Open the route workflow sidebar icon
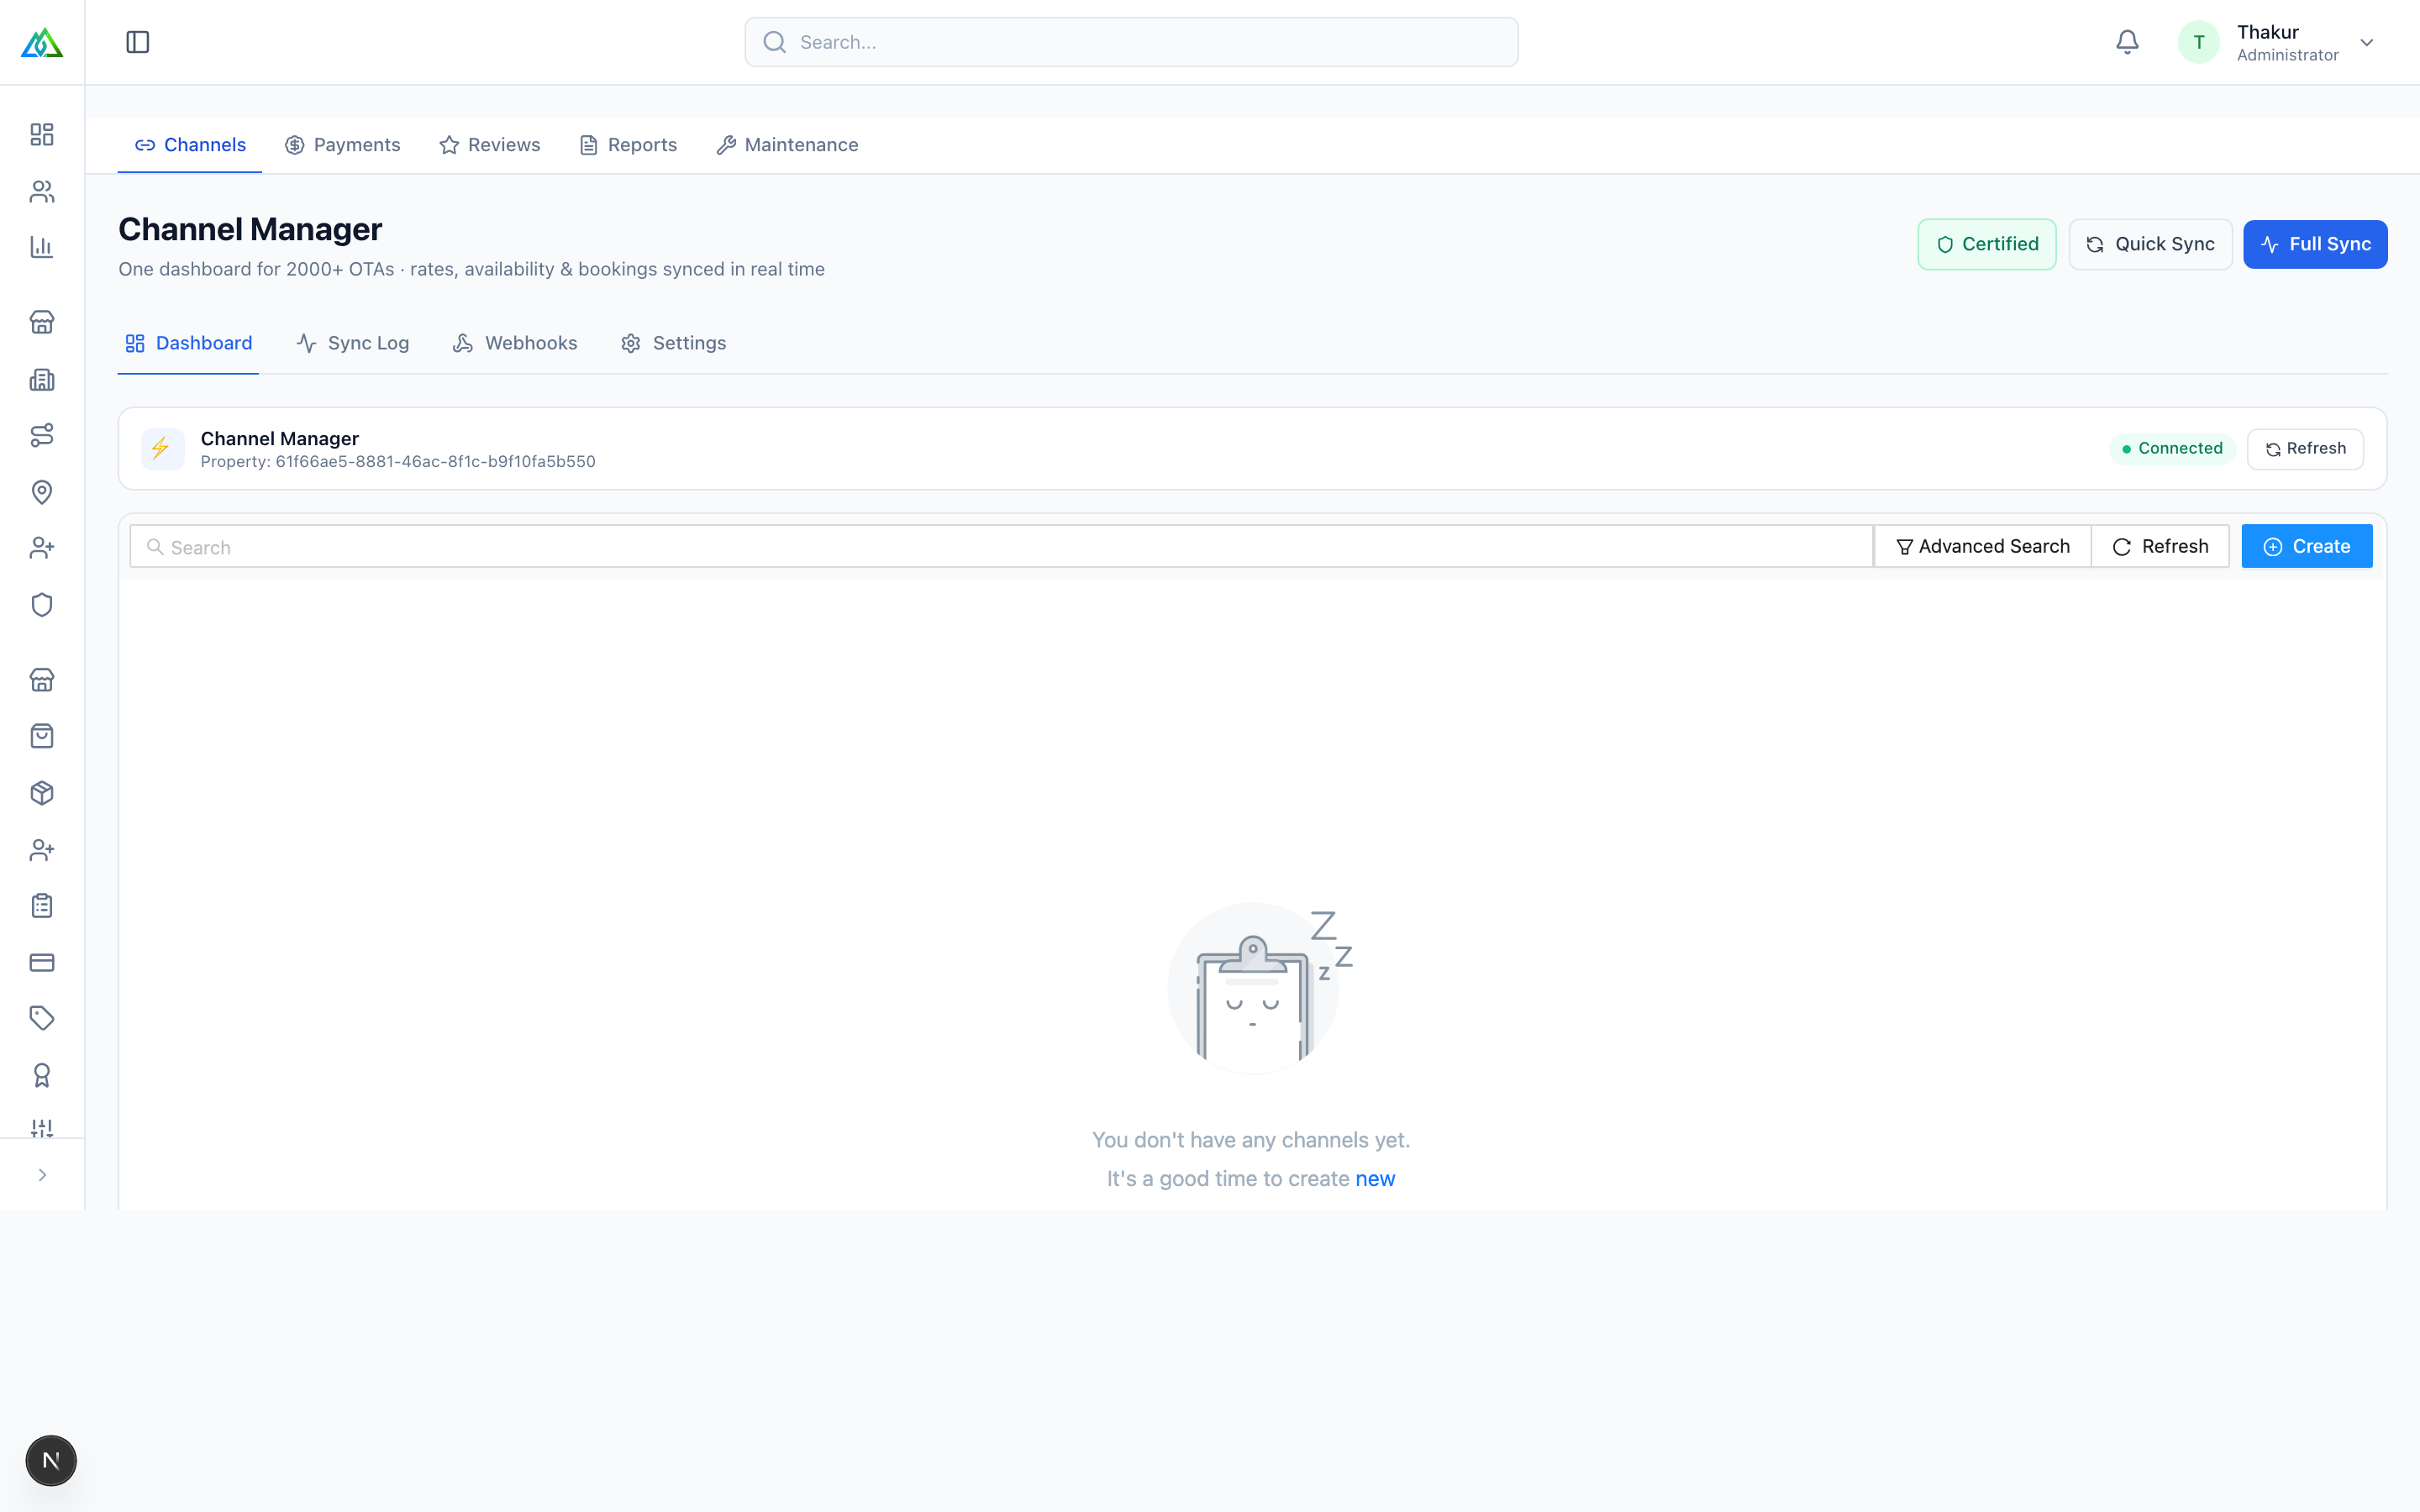 (x=42, y=435)
